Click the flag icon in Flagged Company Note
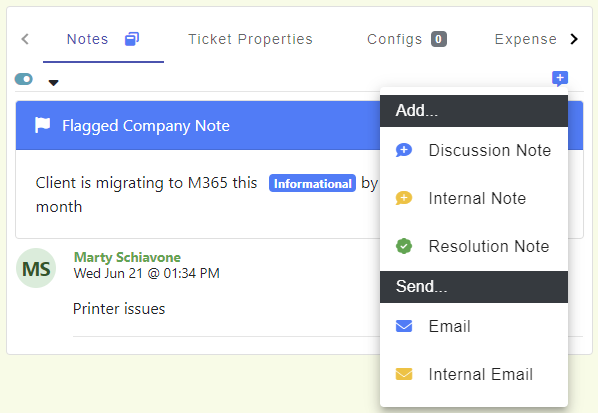 pyautogui.click(x=42, y=125)
